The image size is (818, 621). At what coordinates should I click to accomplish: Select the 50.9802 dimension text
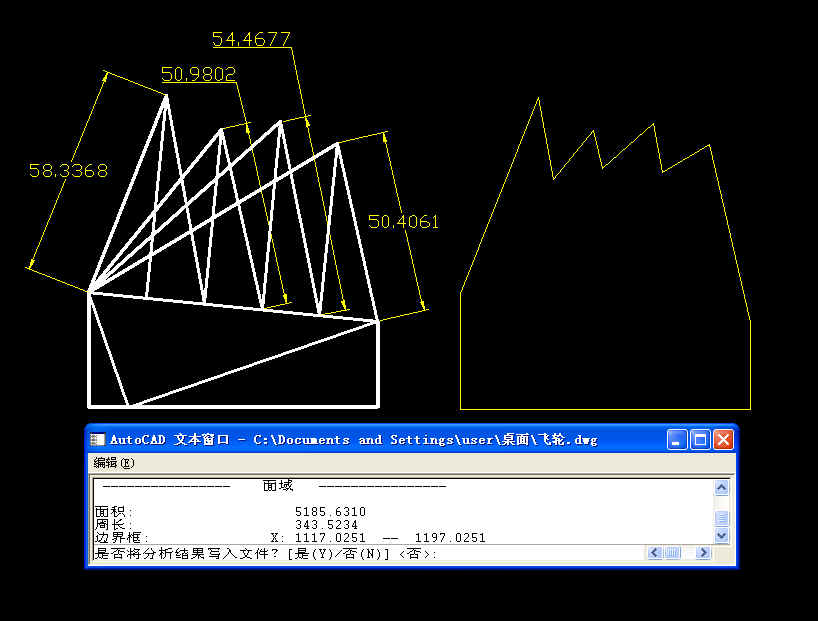click(x=198, y=74)
